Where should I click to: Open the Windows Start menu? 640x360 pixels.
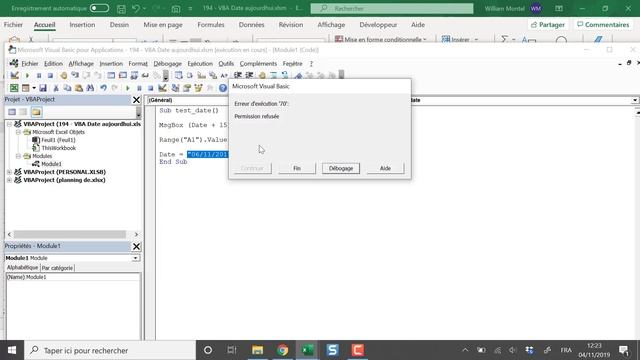[12, 350]
